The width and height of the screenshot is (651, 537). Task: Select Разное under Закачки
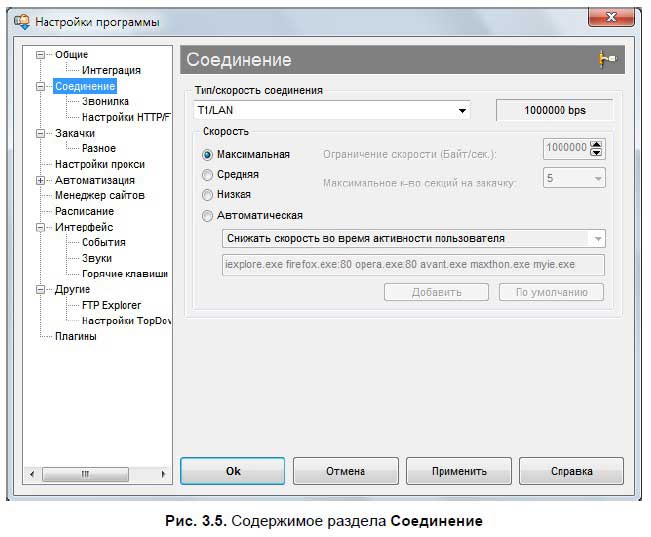click(x=99, y=148)
